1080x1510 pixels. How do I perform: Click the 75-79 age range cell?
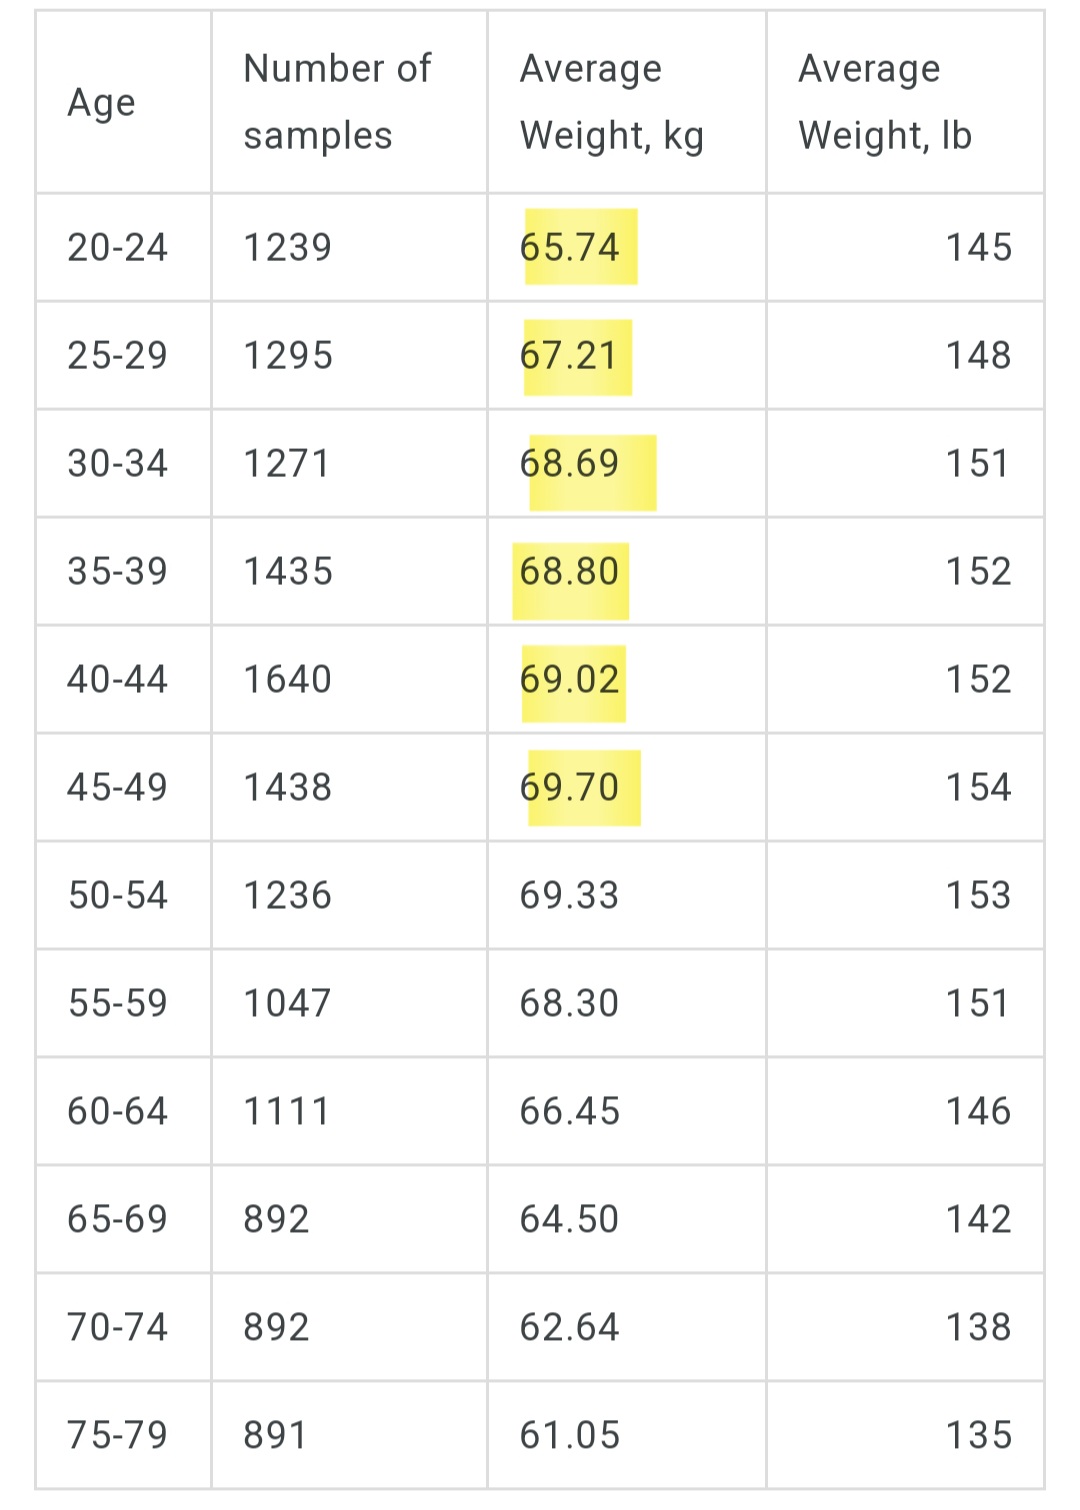click(x=117, y=1436)
